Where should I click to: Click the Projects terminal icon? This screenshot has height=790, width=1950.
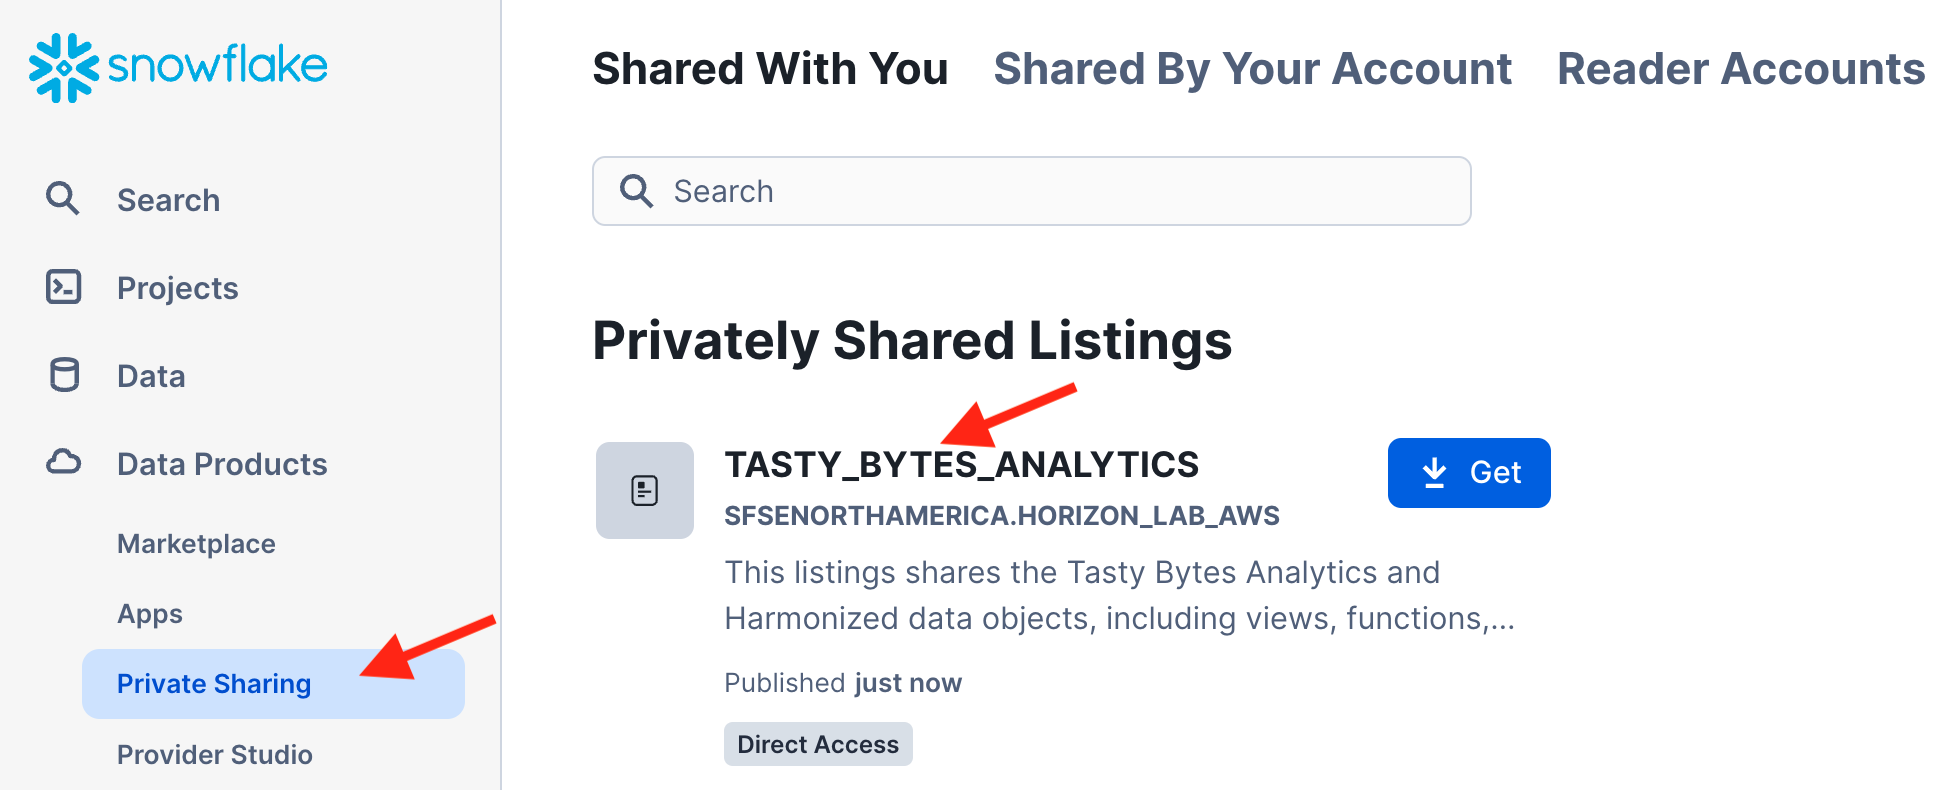pyautogui.click(x=64, y=287)
